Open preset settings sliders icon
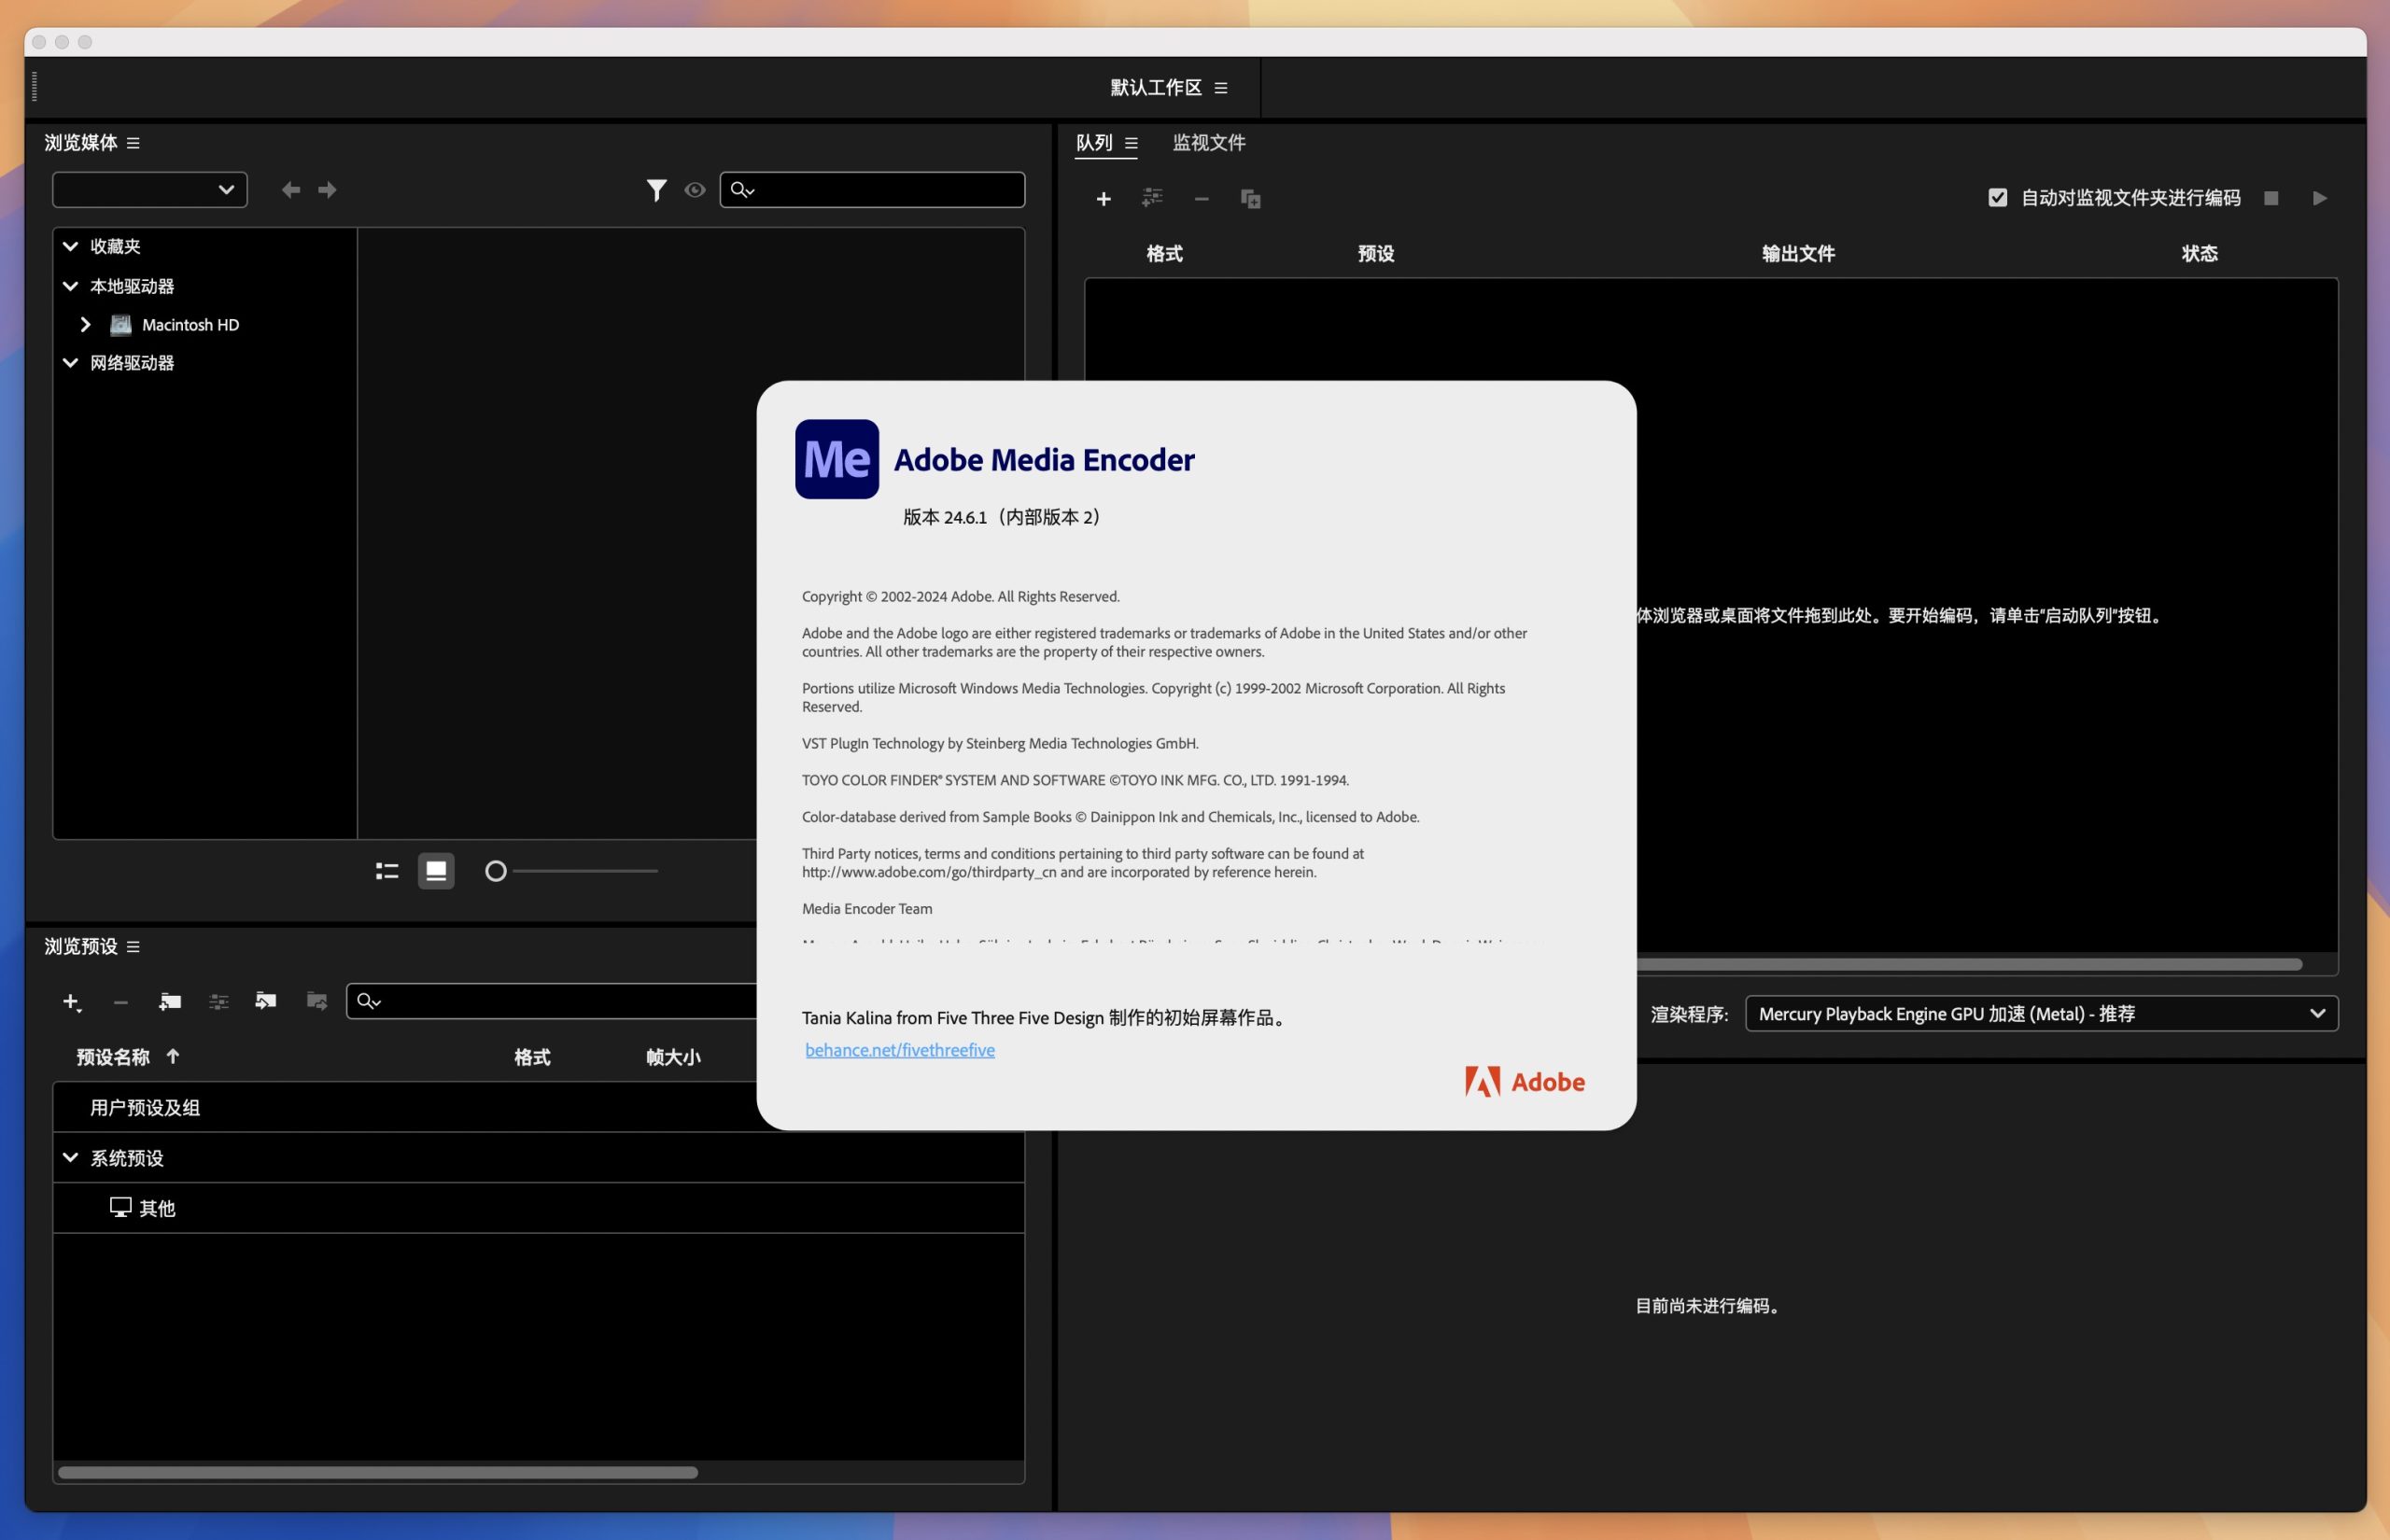Viewport: 2390px width, 1540px height. [219, 1001]
